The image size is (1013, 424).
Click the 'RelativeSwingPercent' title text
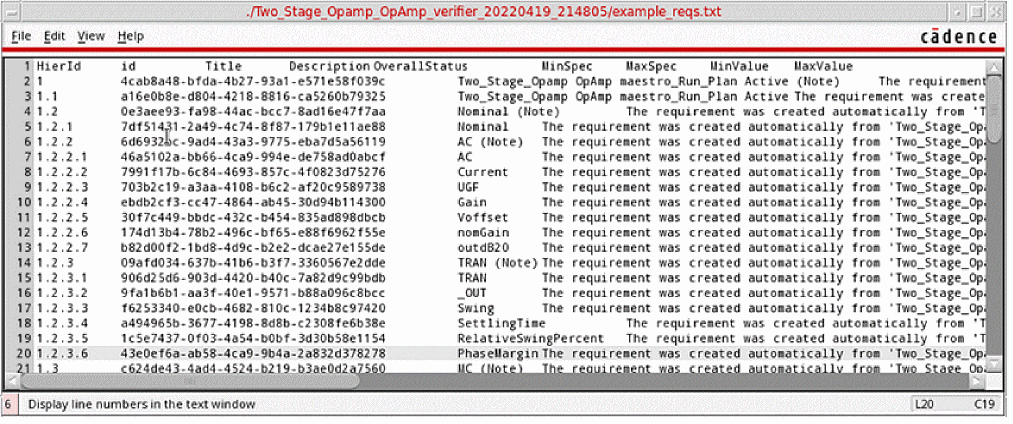point(530,339)
